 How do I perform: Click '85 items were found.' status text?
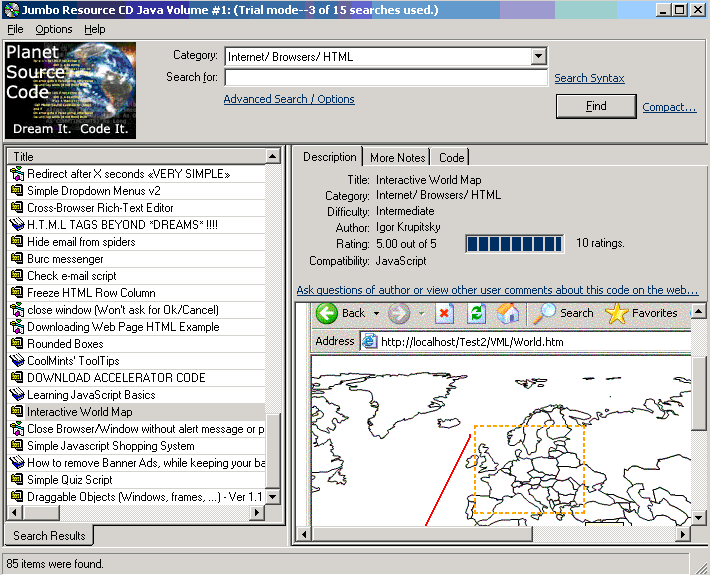[x=55, y=564]
